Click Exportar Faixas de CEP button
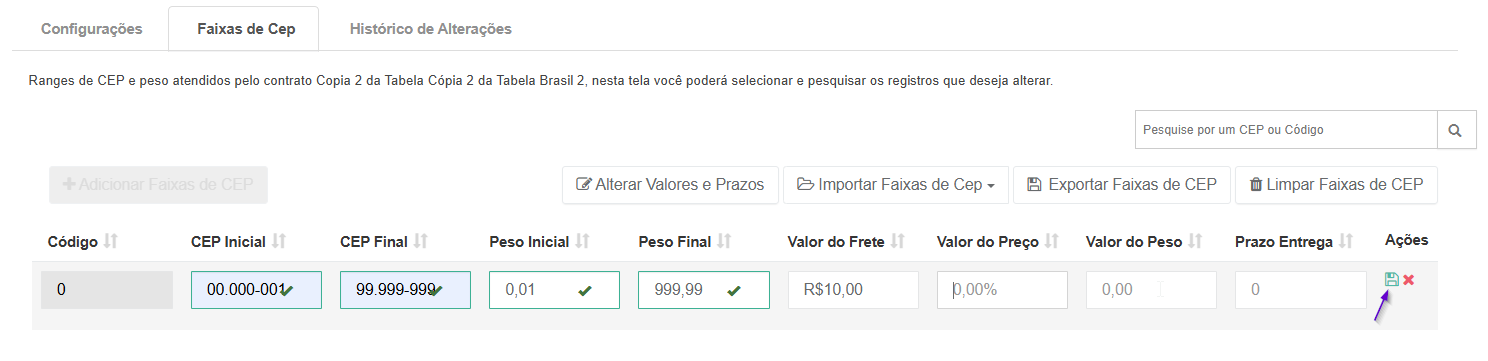Image resolution: width=1488 pixels, height=361 pixels. tap(1122, 185)
